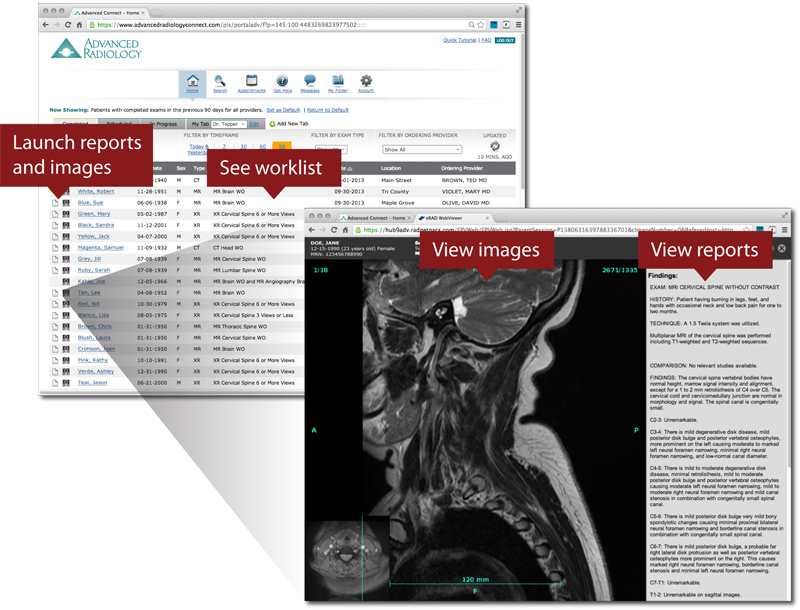This screenshot has width=800, height=610.
Task: Click 'CT Head WO' exam cell
Action: pos(228,248)
